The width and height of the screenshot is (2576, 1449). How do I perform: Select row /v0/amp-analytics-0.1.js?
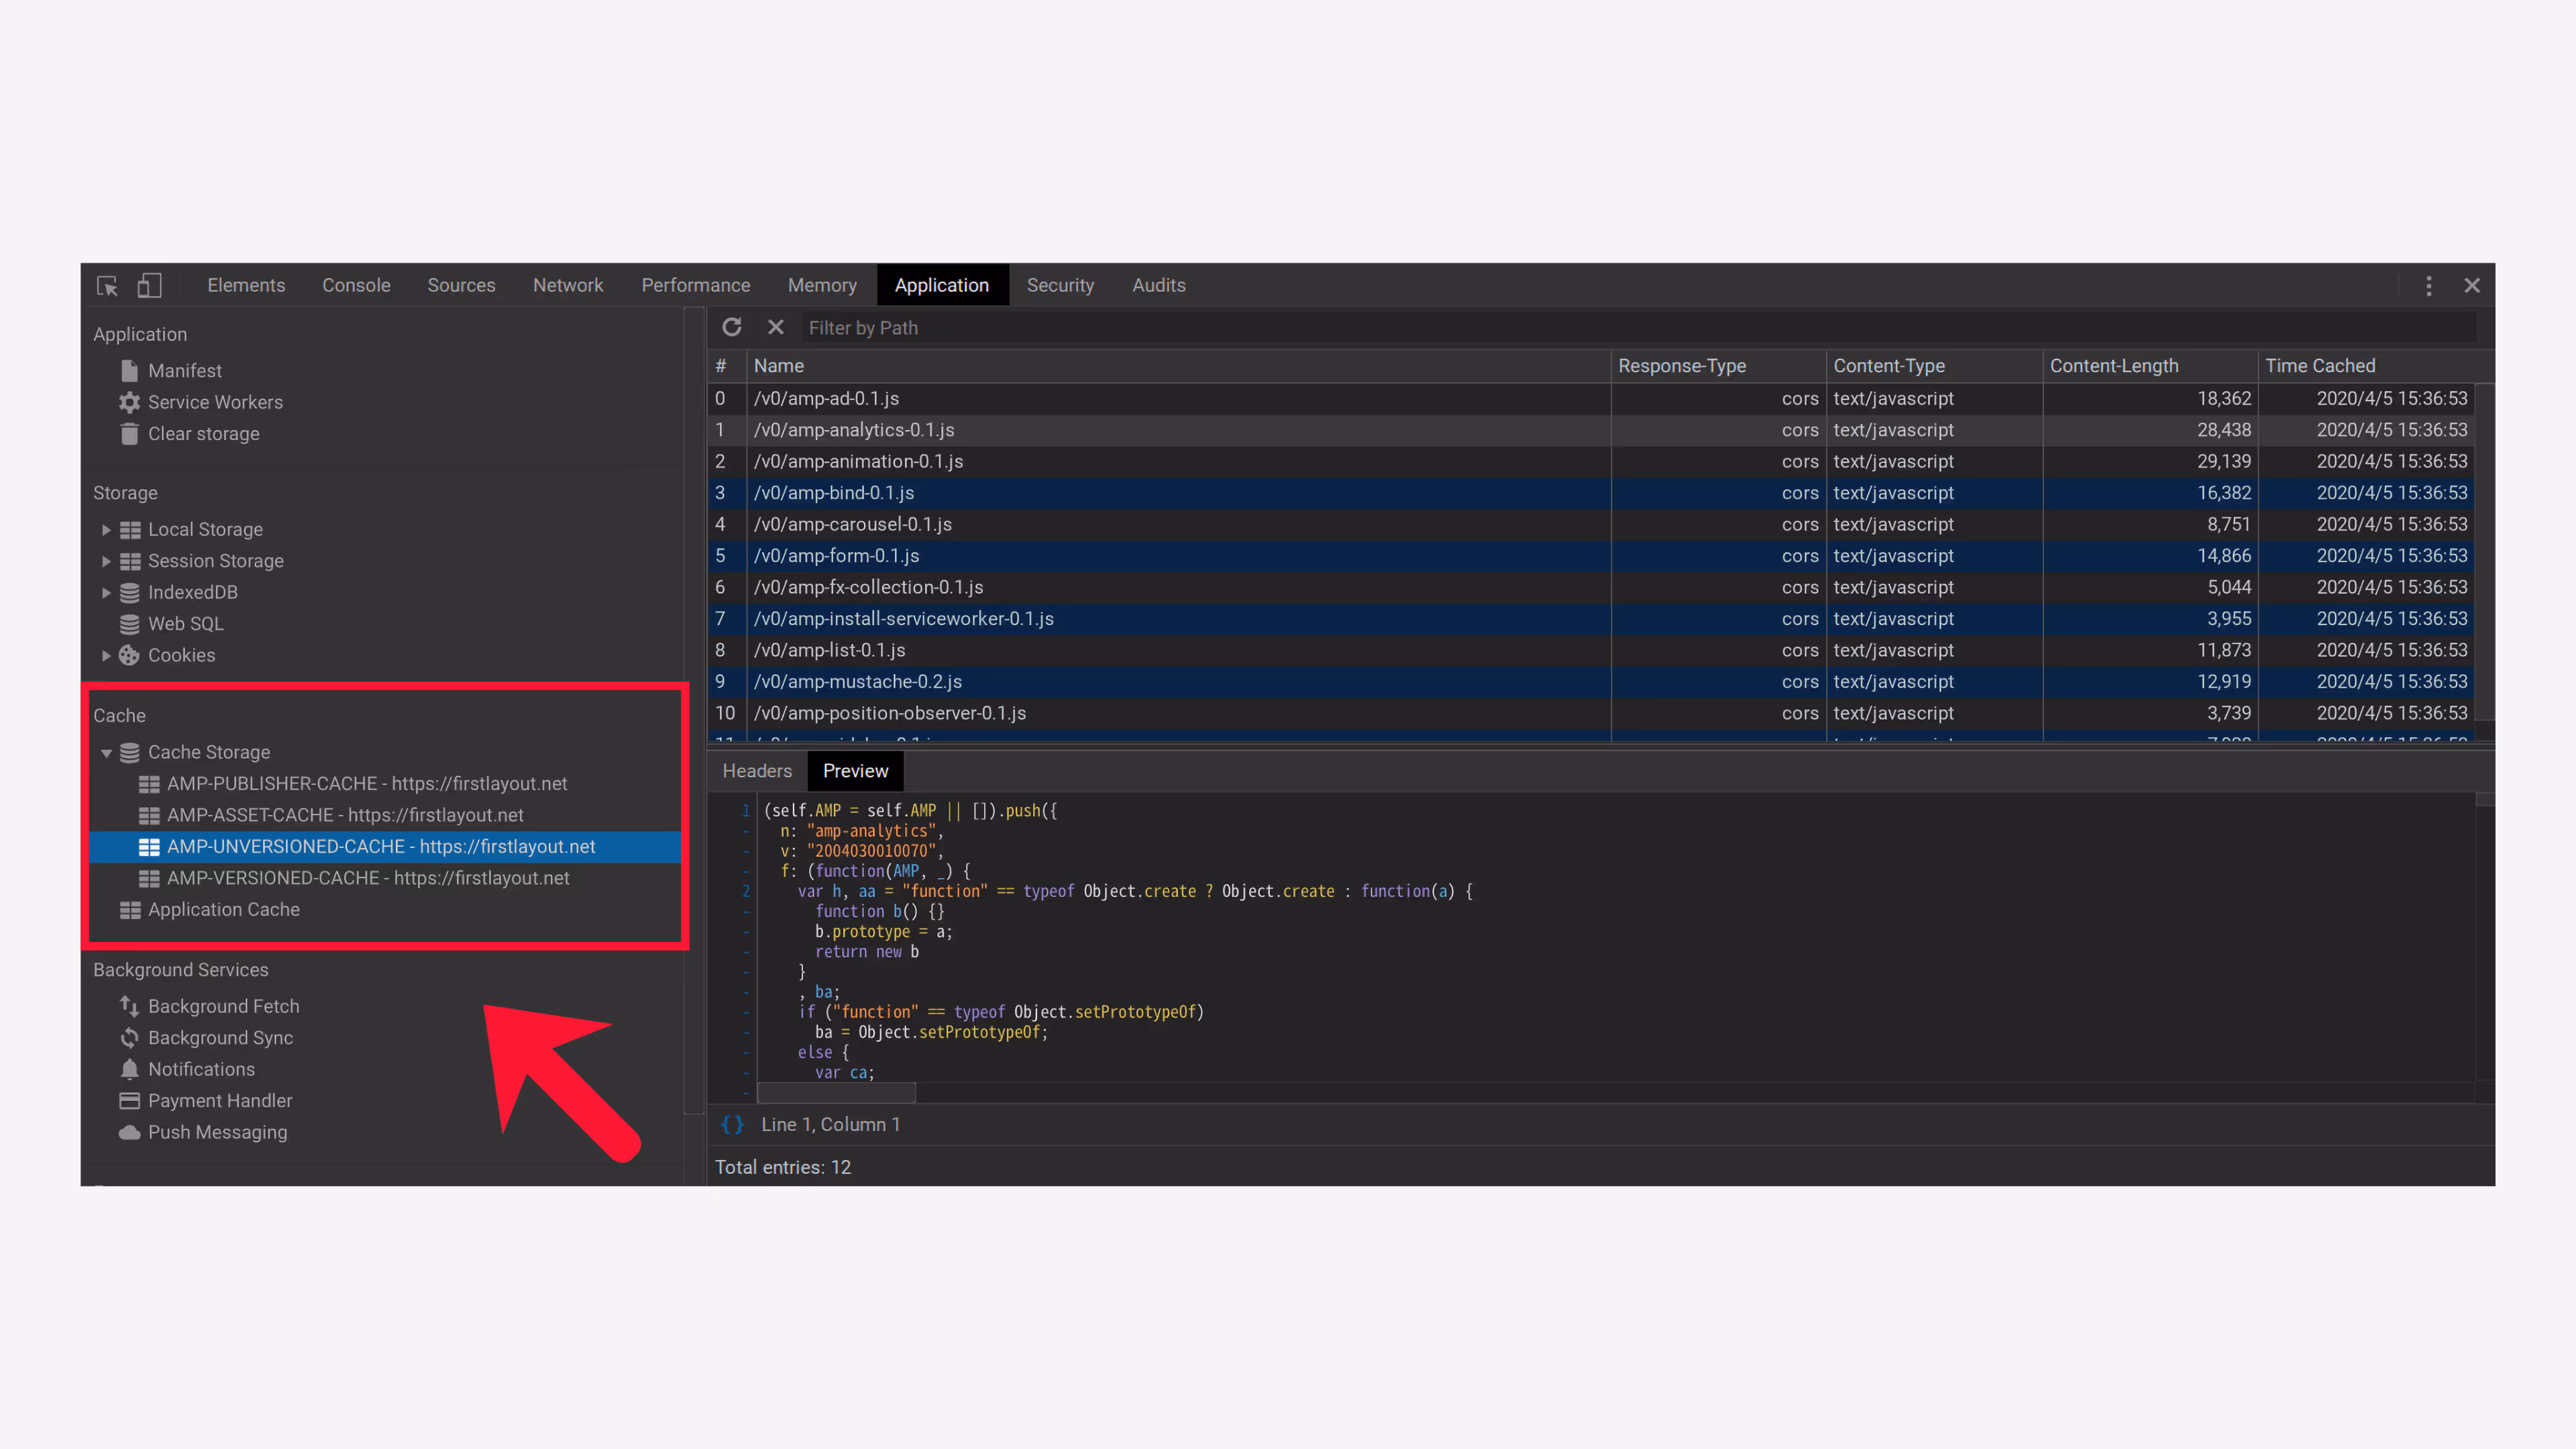pyautogui.click(x=1591, y=430)
